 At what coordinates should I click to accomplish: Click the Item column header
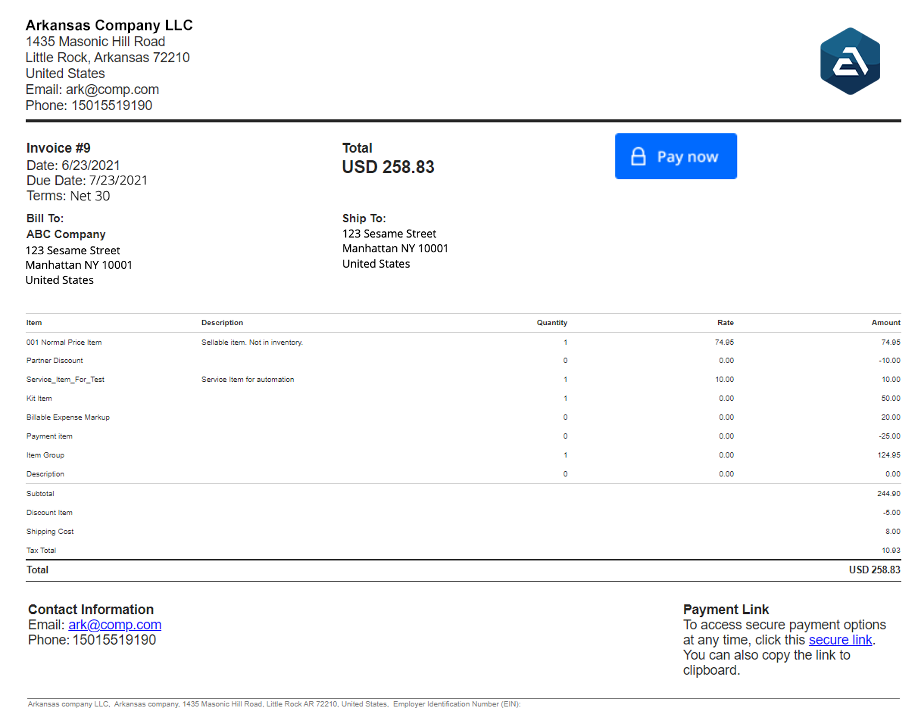tap(34, 323)
